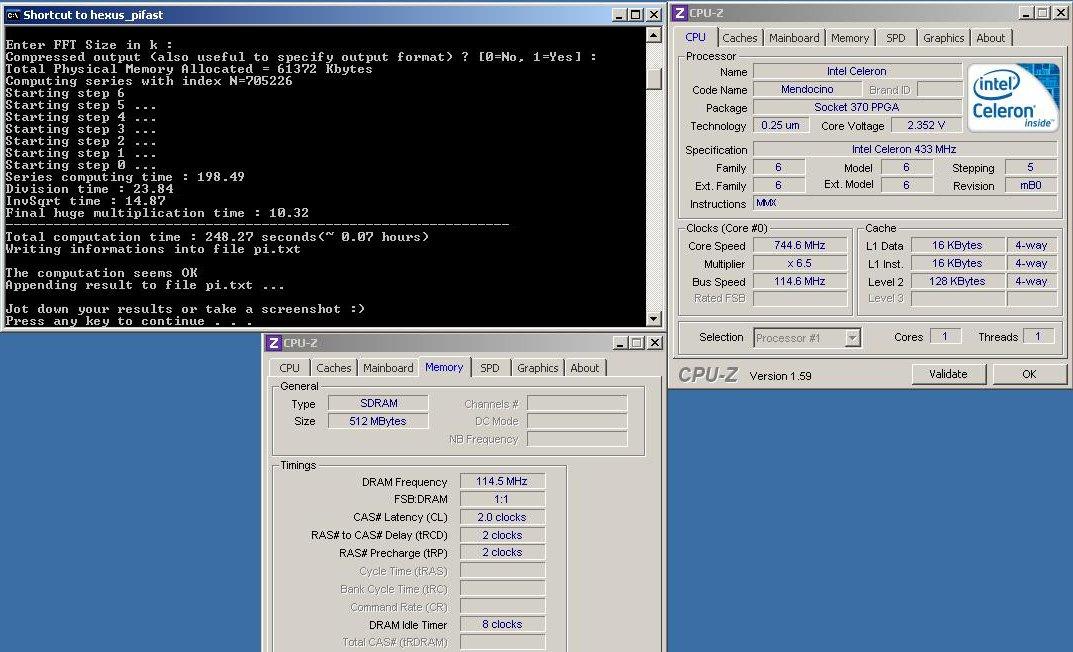Click the console scrollbar up arrow

[654, 35]
